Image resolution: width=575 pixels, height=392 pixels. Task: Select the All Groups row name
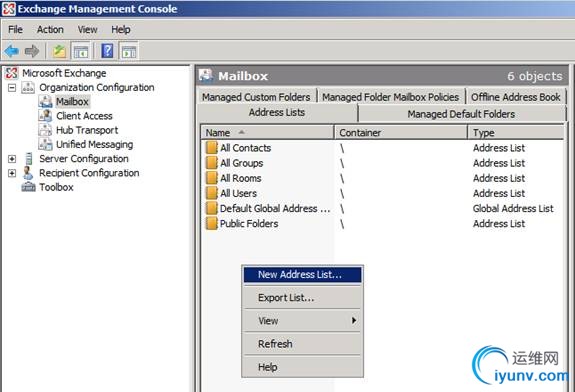pos(242,163)
